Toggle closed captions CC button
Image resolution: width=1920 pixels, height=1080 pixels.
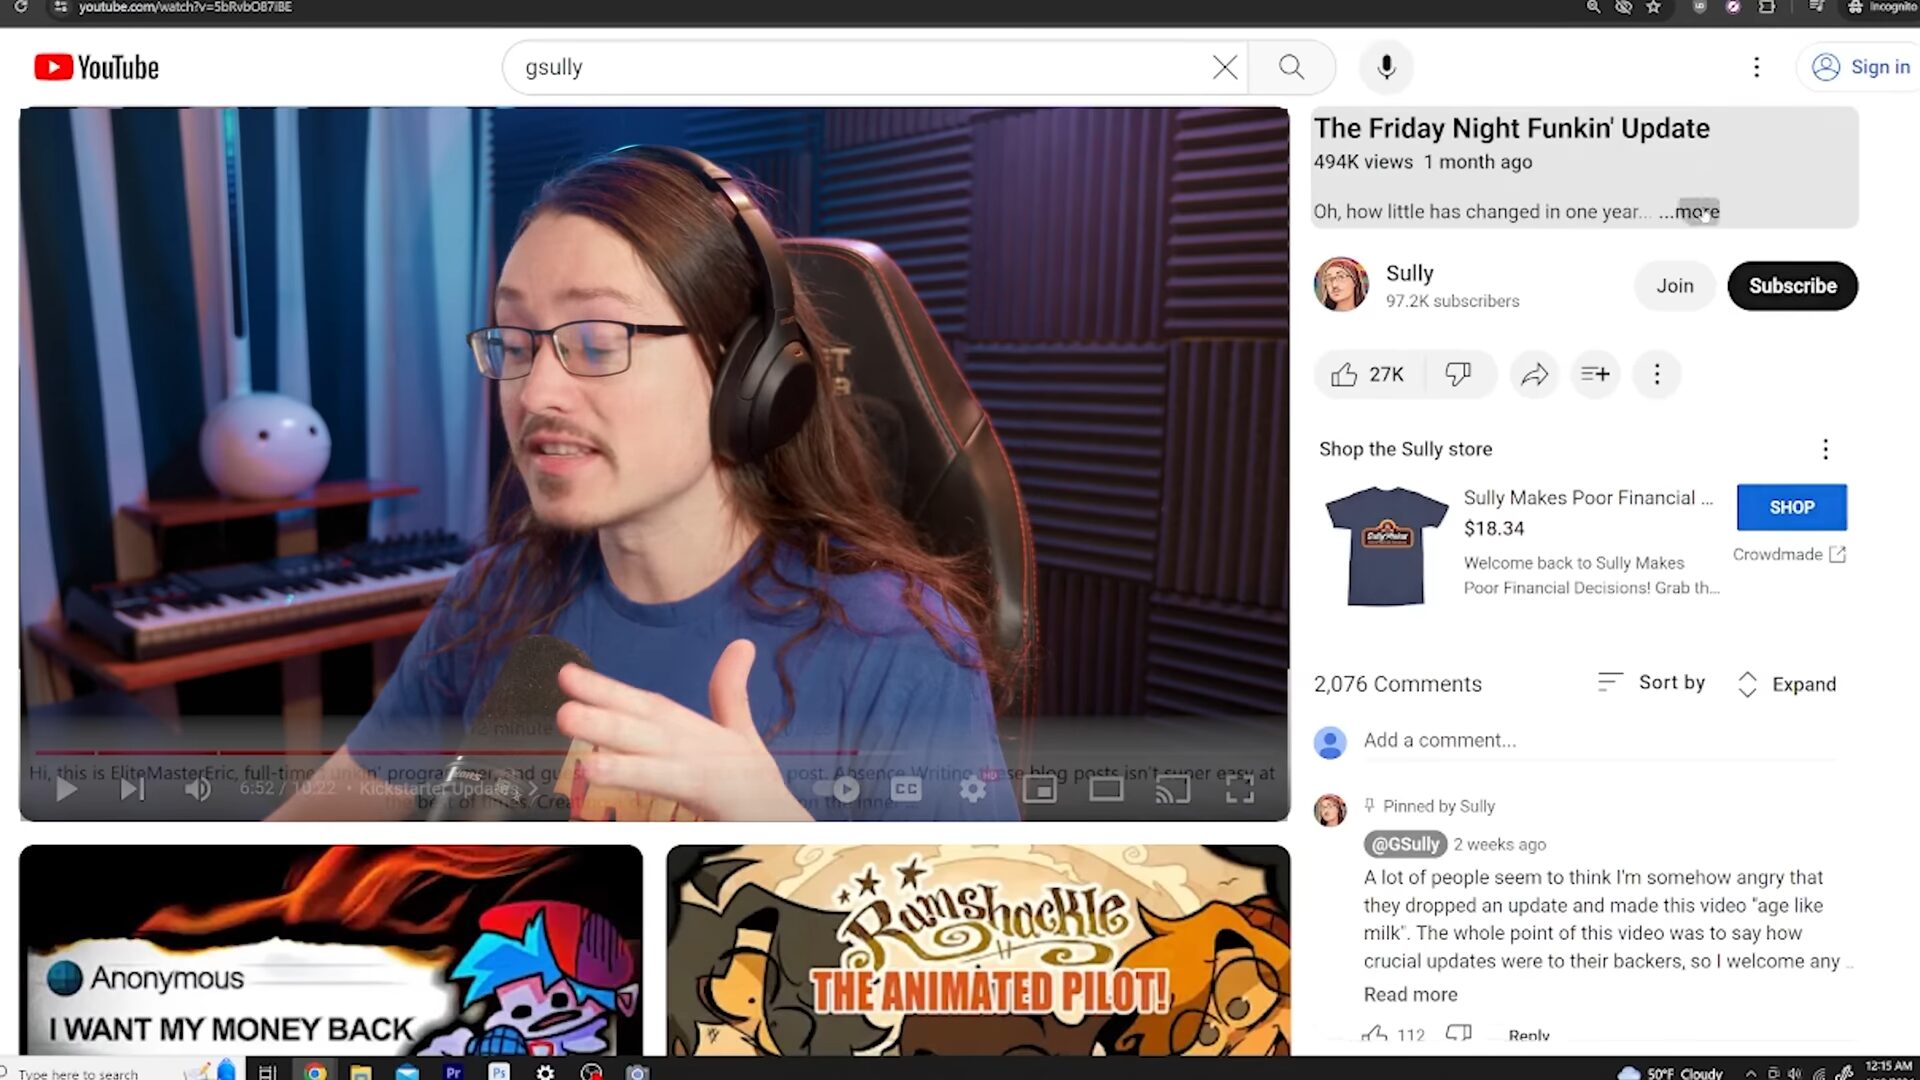coord(906,790)
